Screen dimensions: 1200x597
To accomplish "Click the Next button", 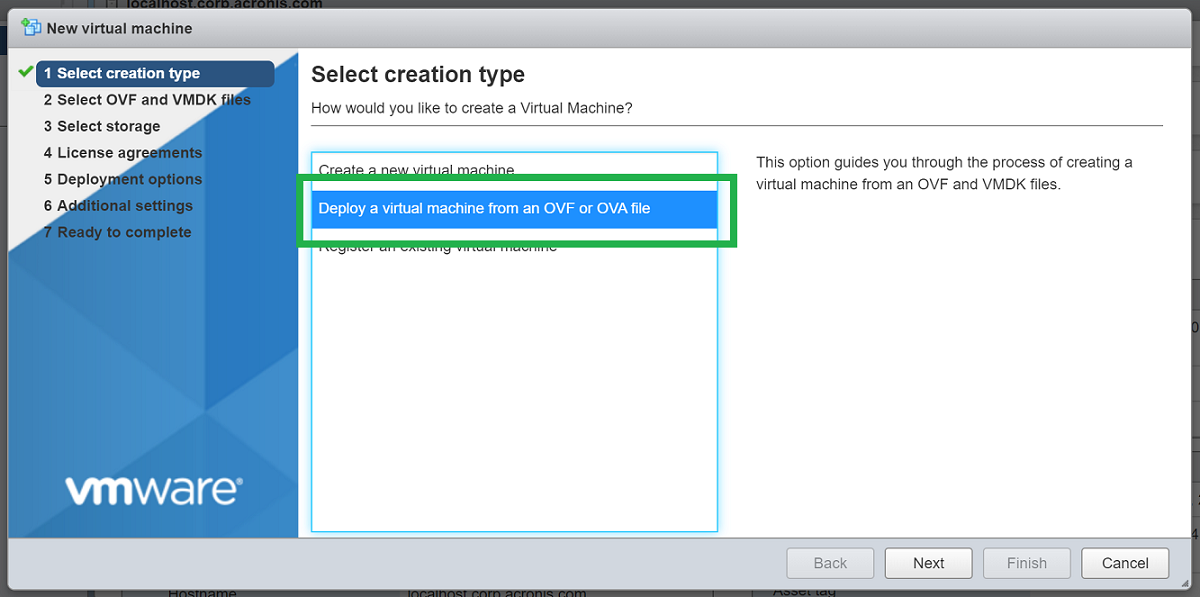I will click(928, 563).
